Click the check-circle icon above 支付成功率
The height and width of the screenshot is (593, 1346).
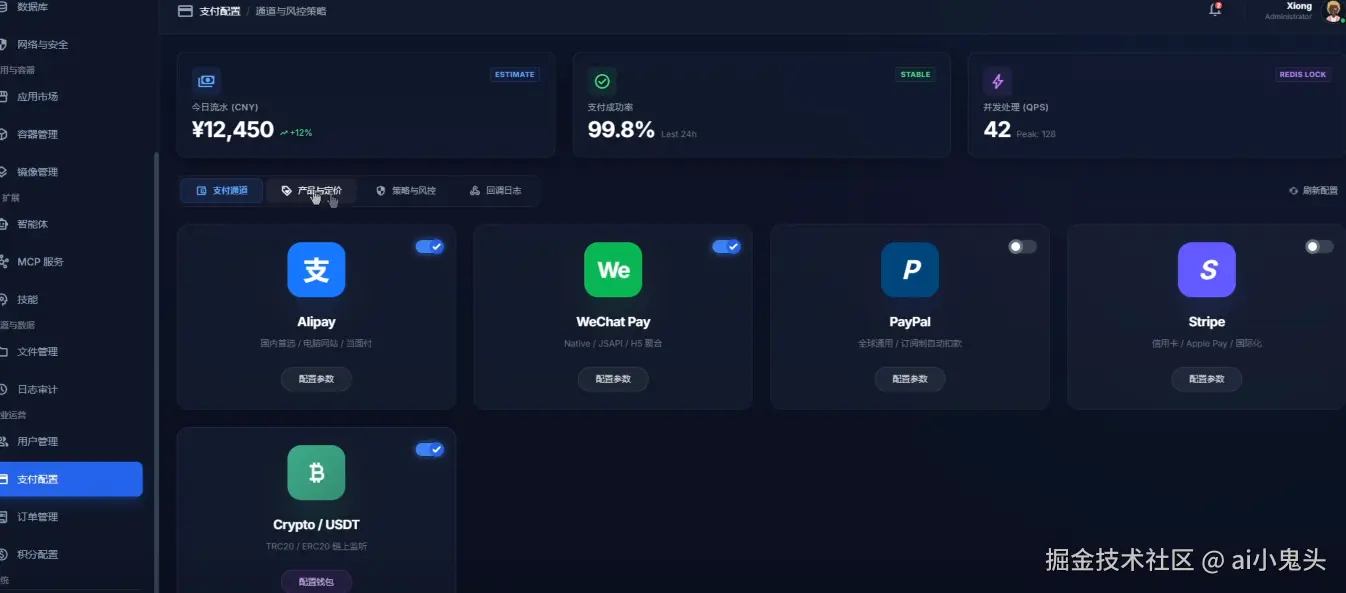click(602, 81)
